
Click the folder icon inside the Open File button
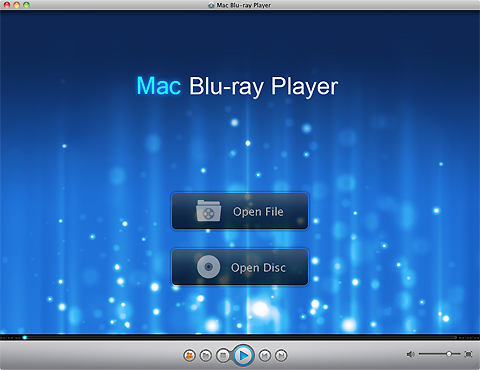(208, 211)
